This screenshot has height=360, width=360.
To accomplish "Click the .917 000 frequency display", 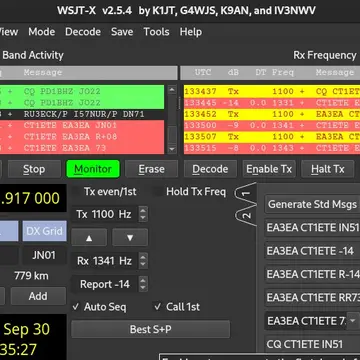I will click(x=33, y=198).
